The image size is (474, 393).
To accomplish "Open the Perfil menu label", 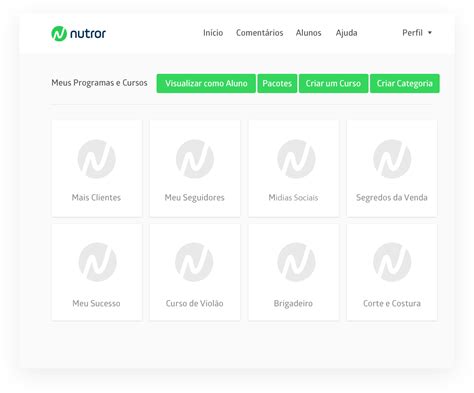I will coord(412,33).
